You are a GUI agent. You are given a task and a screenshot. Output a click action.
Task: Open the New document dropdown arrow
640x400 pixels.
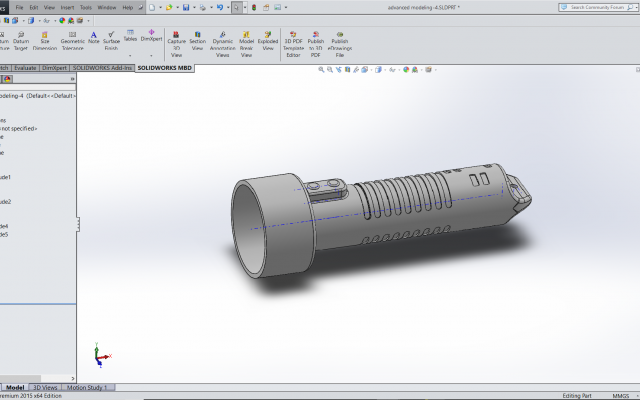pyautogui.click(x=160, y=7)
